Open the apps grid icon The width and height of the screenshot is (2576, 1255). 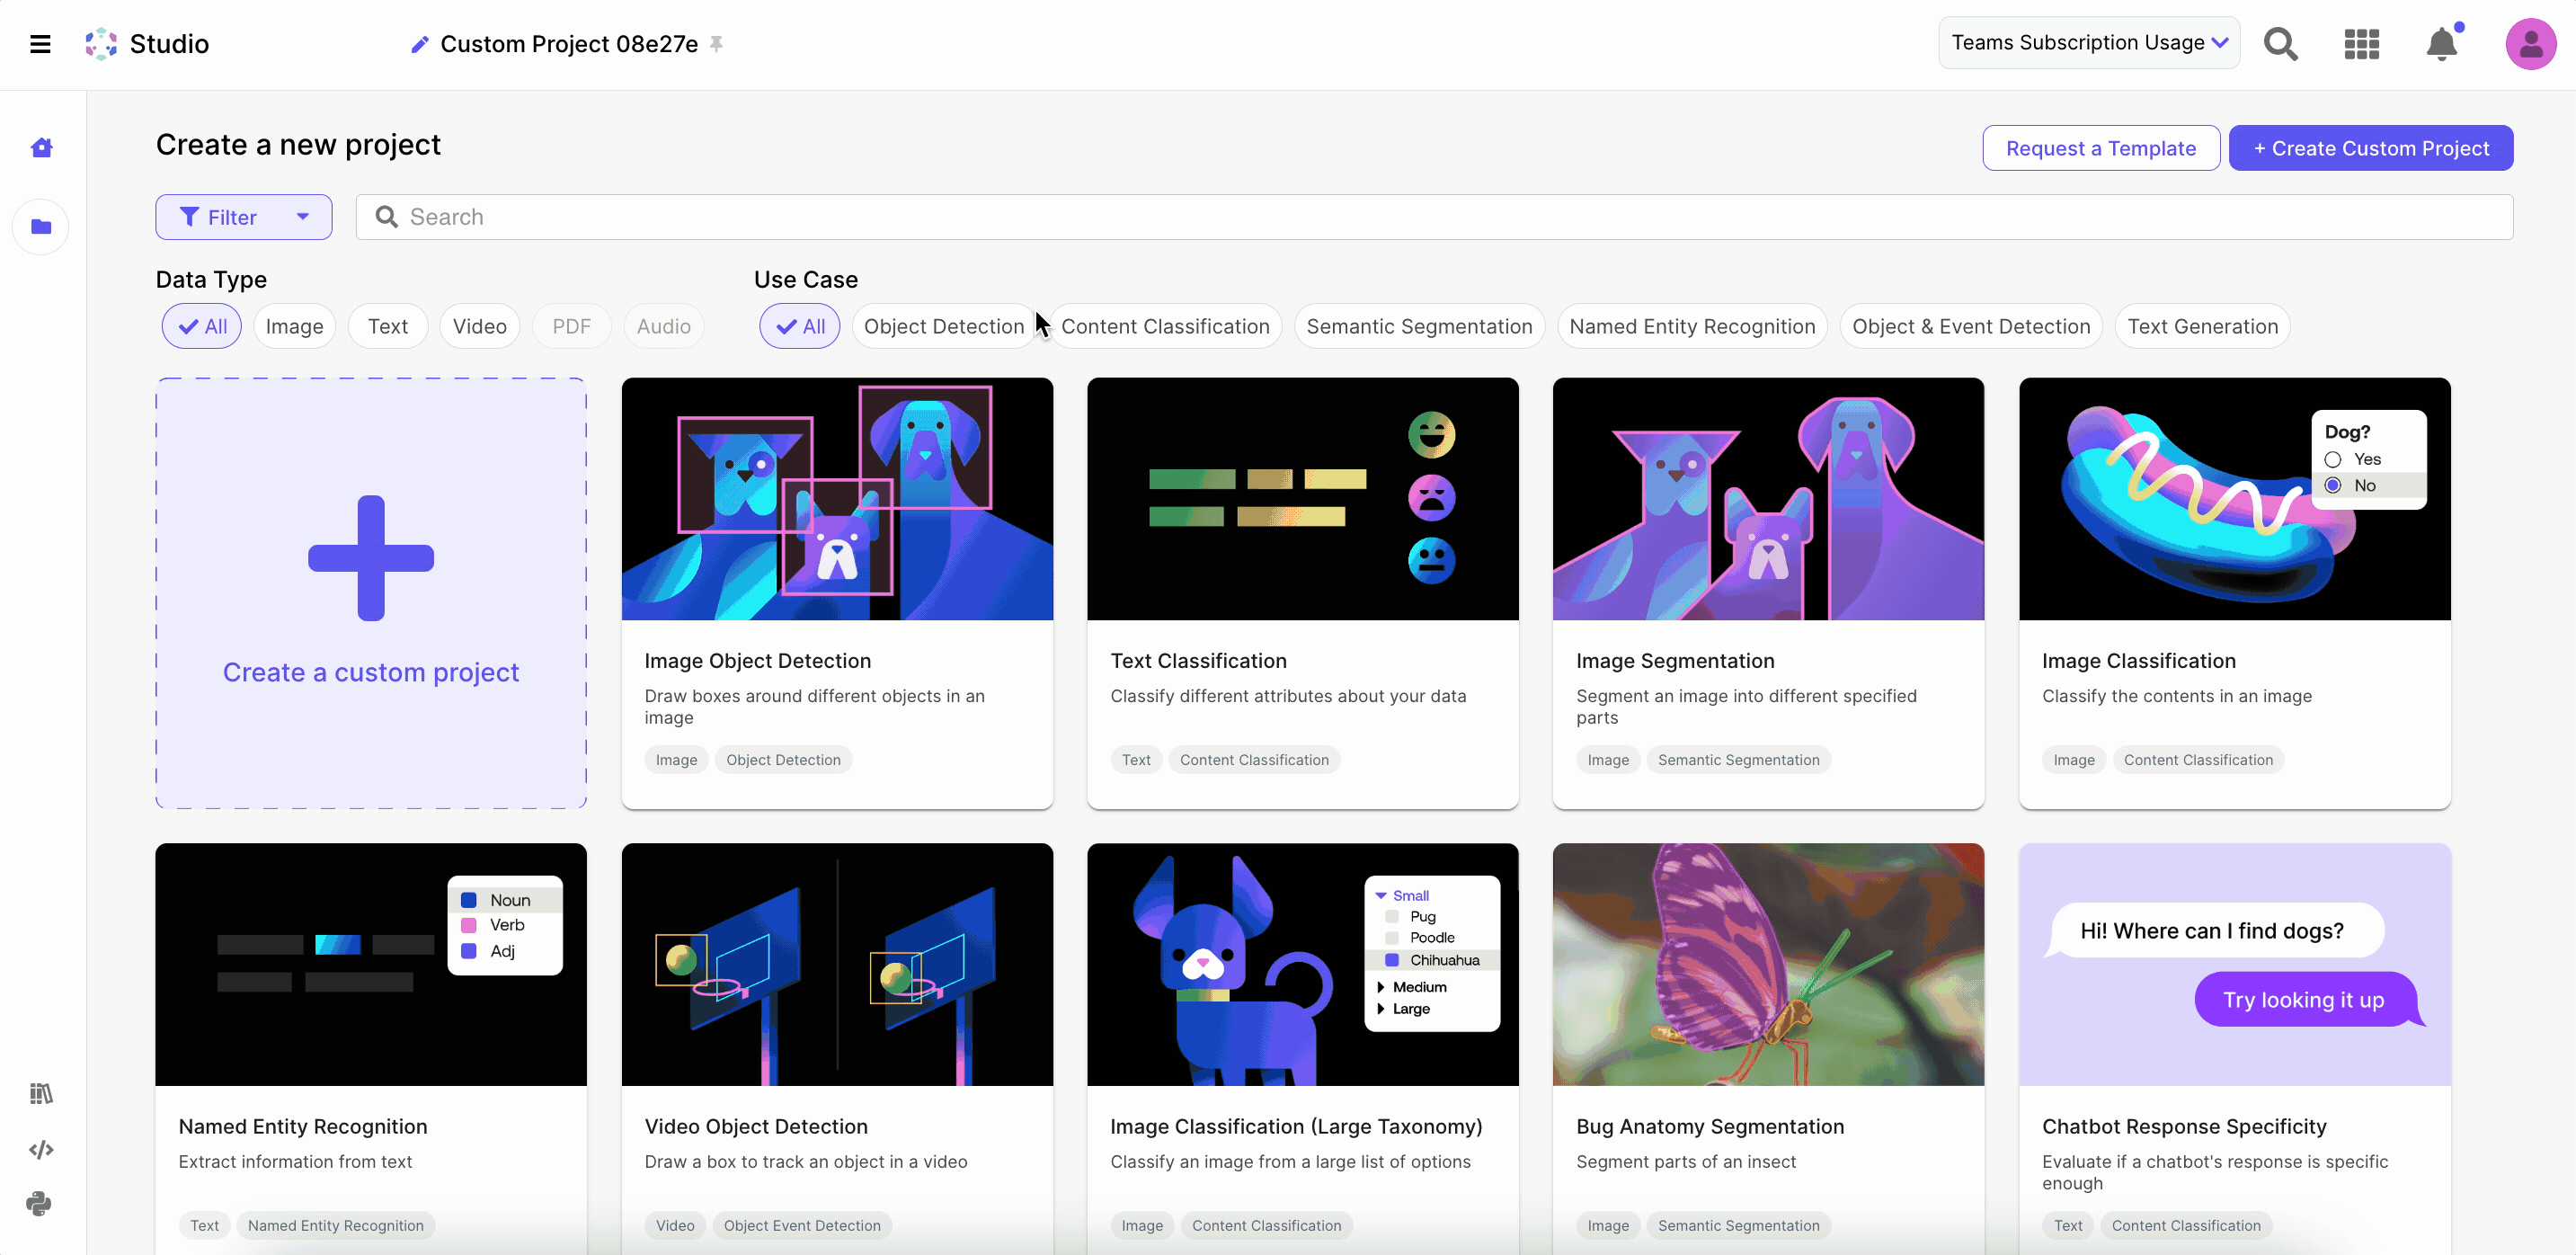click(2361, 44)
